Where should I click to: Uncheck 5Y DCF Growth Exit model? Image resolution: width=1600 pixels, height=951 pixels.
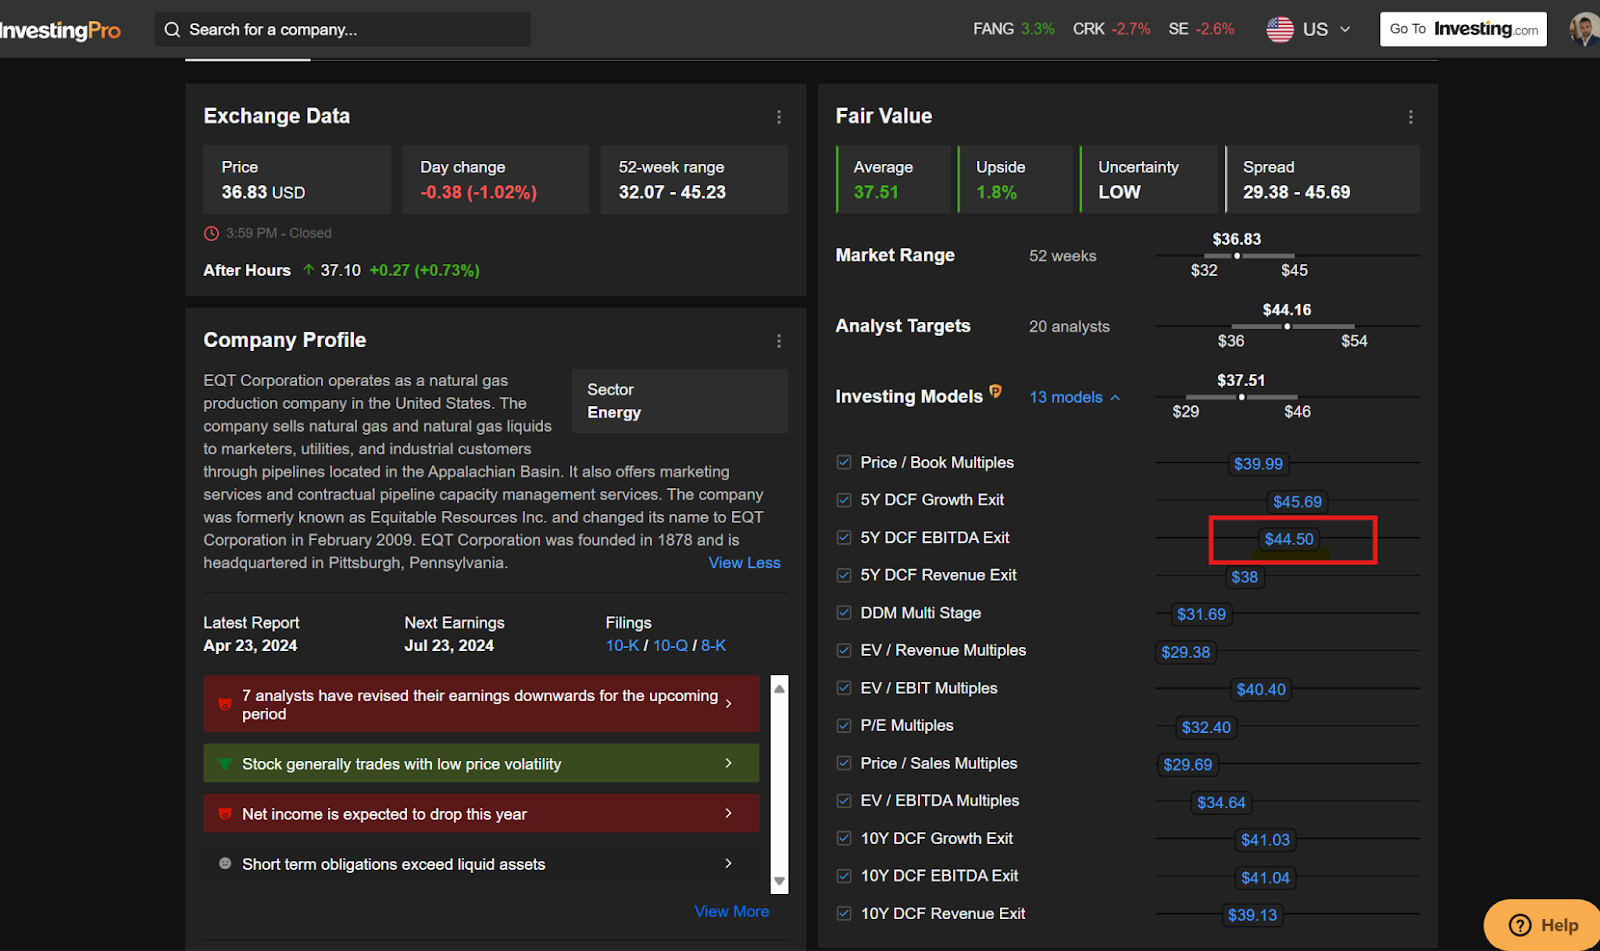point(844,500)
